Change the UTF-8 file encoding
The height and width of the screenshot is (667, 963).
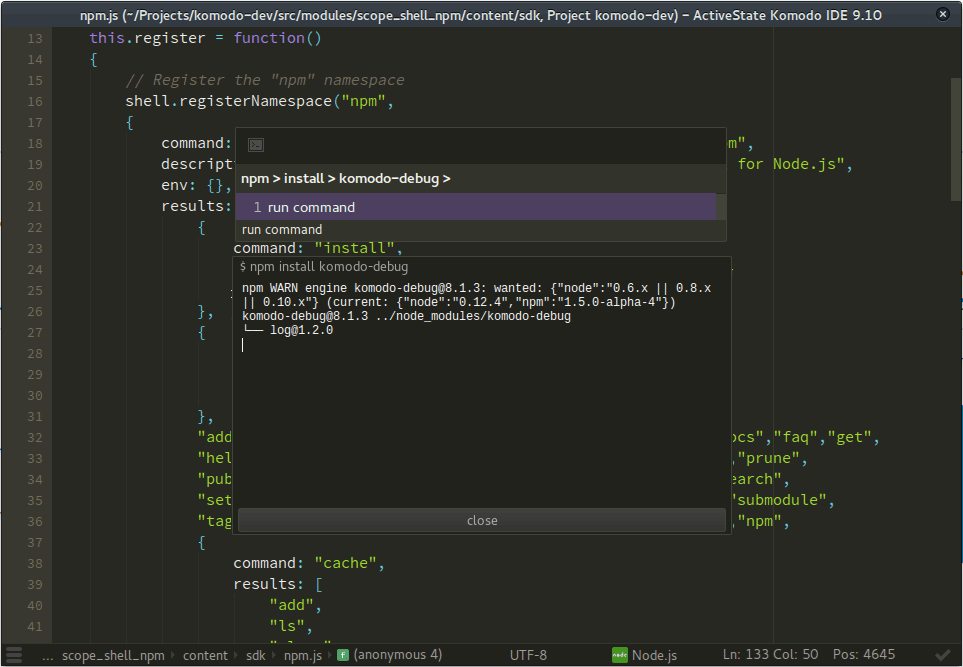[x=528, y=655]
